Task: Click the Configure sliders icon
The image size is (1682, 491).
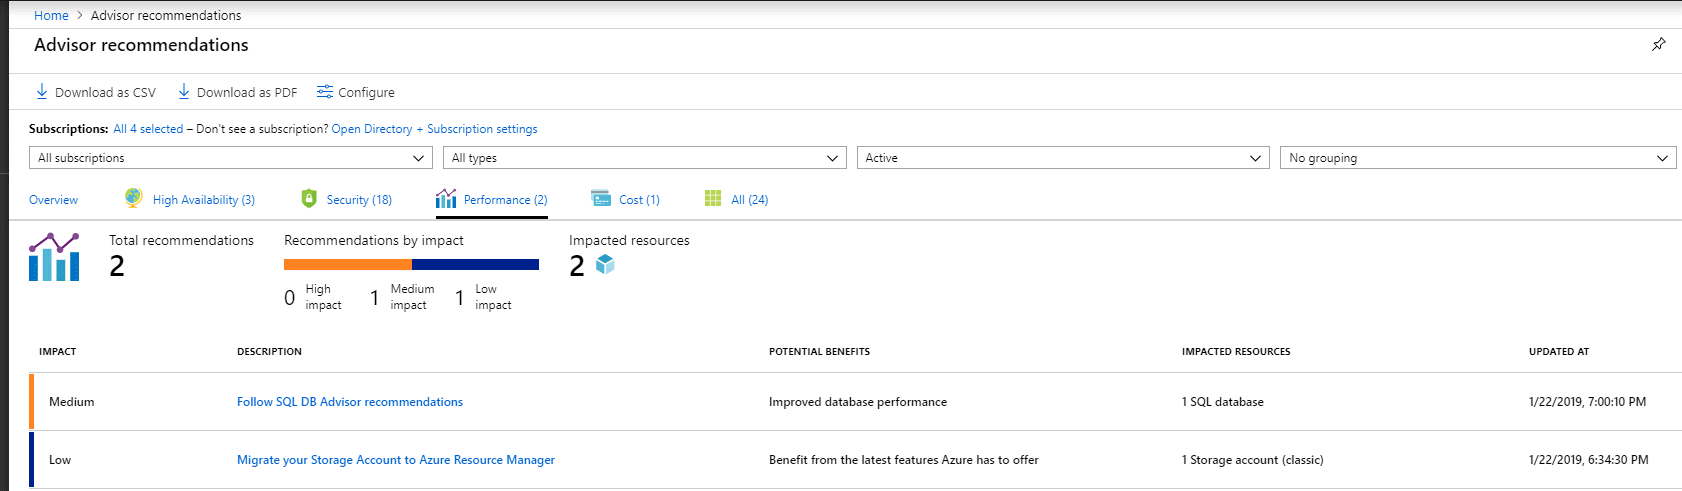Action: [x=325, y=91]
